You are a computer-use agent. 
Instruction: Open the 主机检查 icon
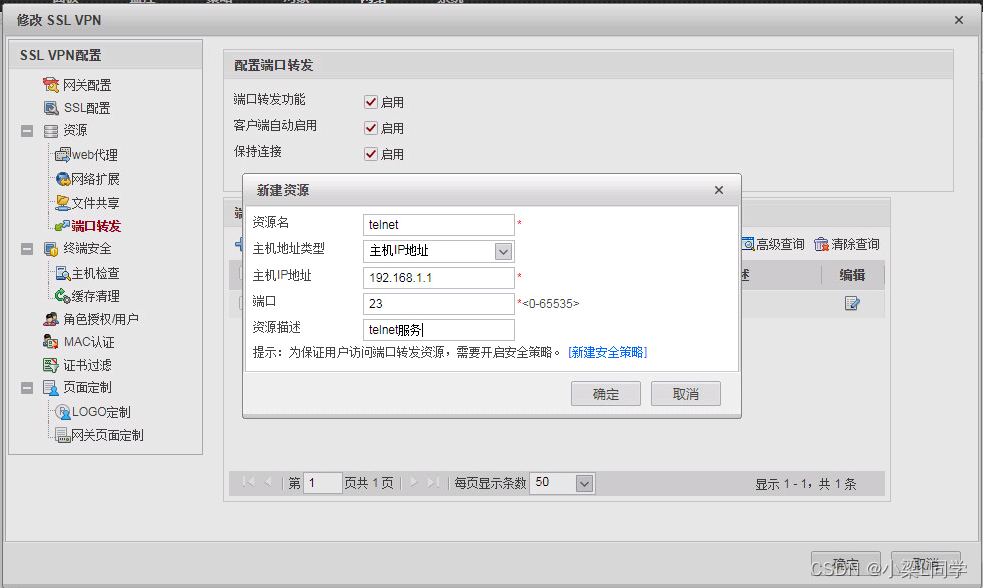[63, 273]
